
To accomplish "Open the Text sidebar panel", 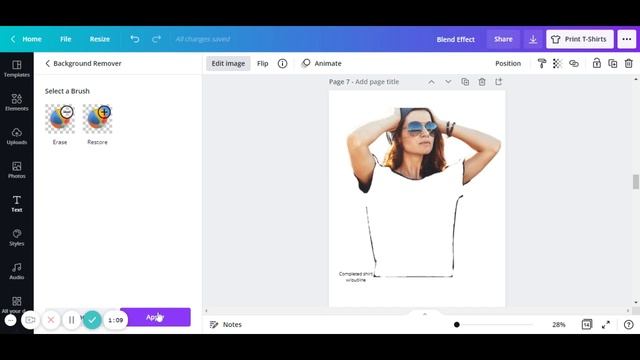I will point(17,204).
